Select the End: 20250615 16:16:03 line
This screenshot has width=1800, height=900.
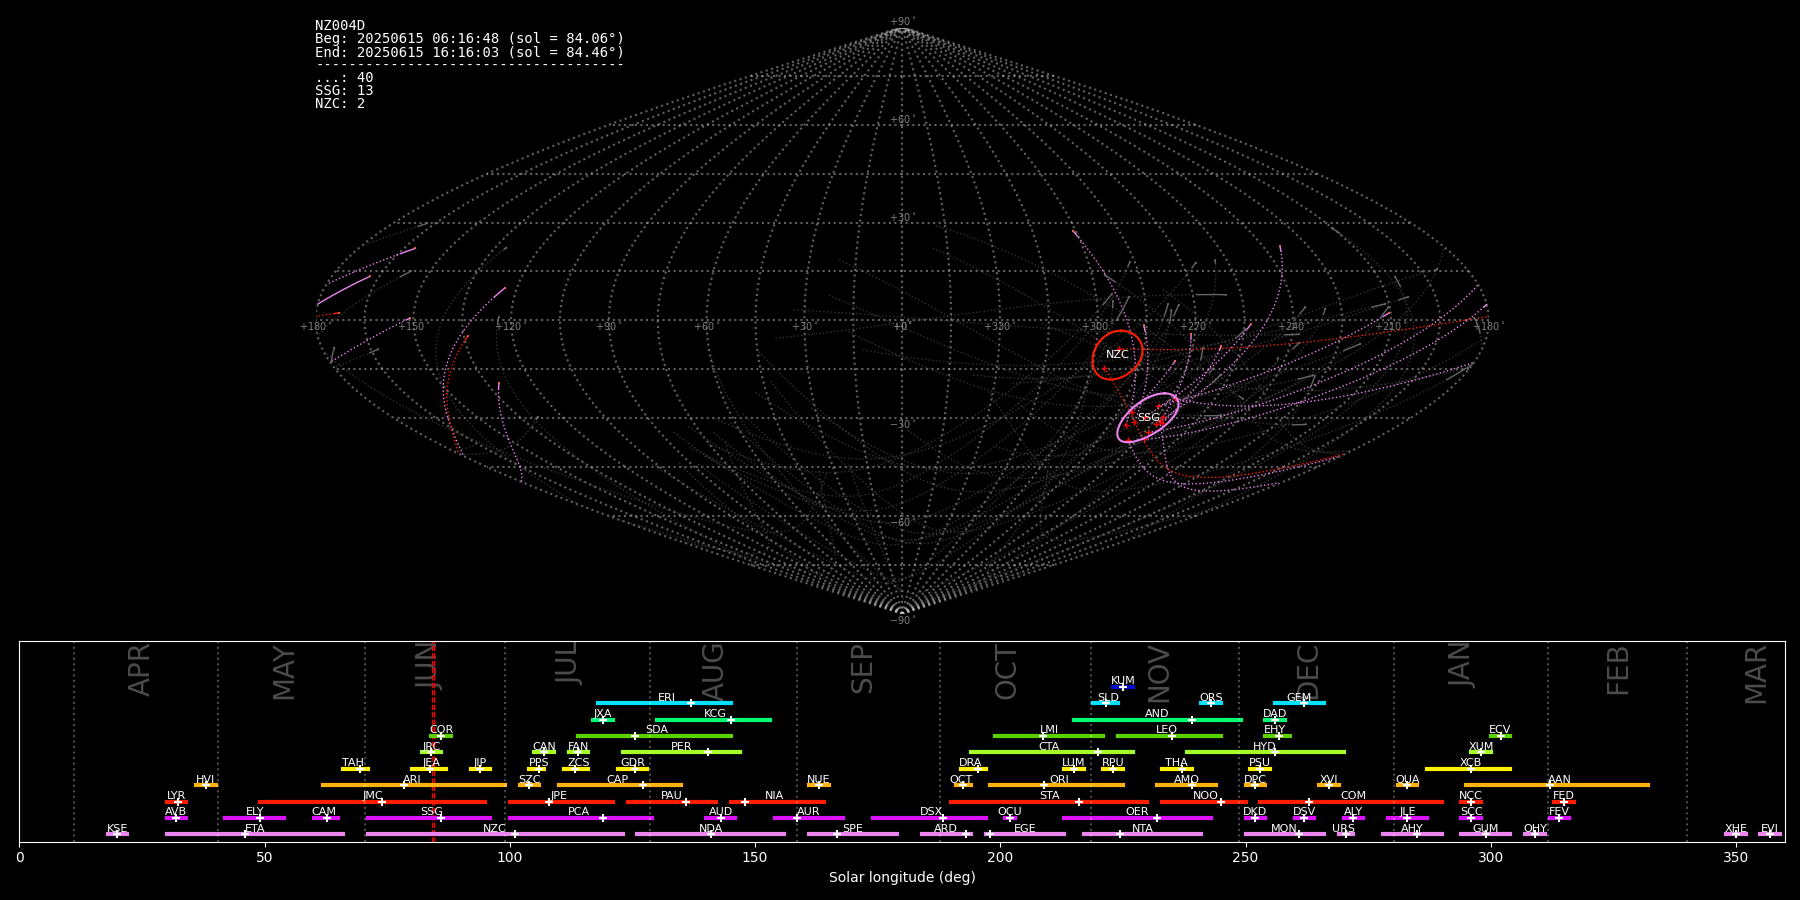coord(469,52)
